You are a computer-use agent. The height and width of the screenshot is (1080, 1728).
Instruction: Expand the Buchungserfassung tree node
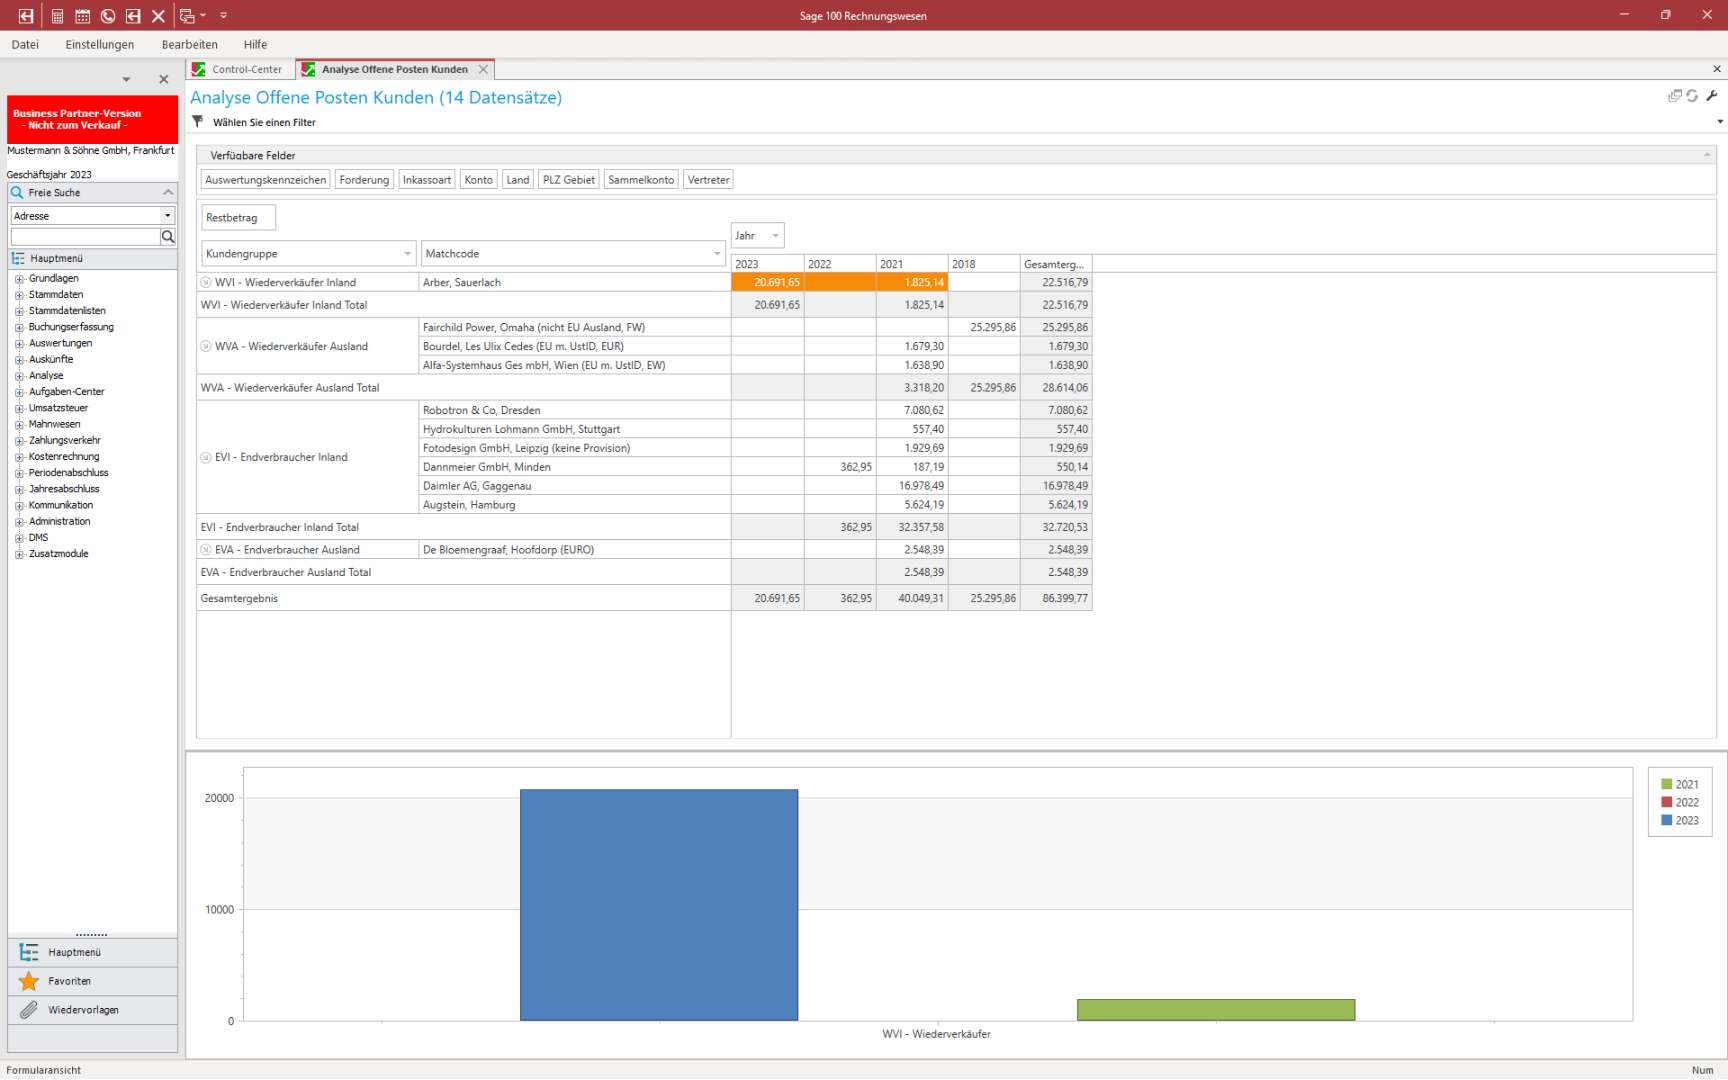click(19, 327)
